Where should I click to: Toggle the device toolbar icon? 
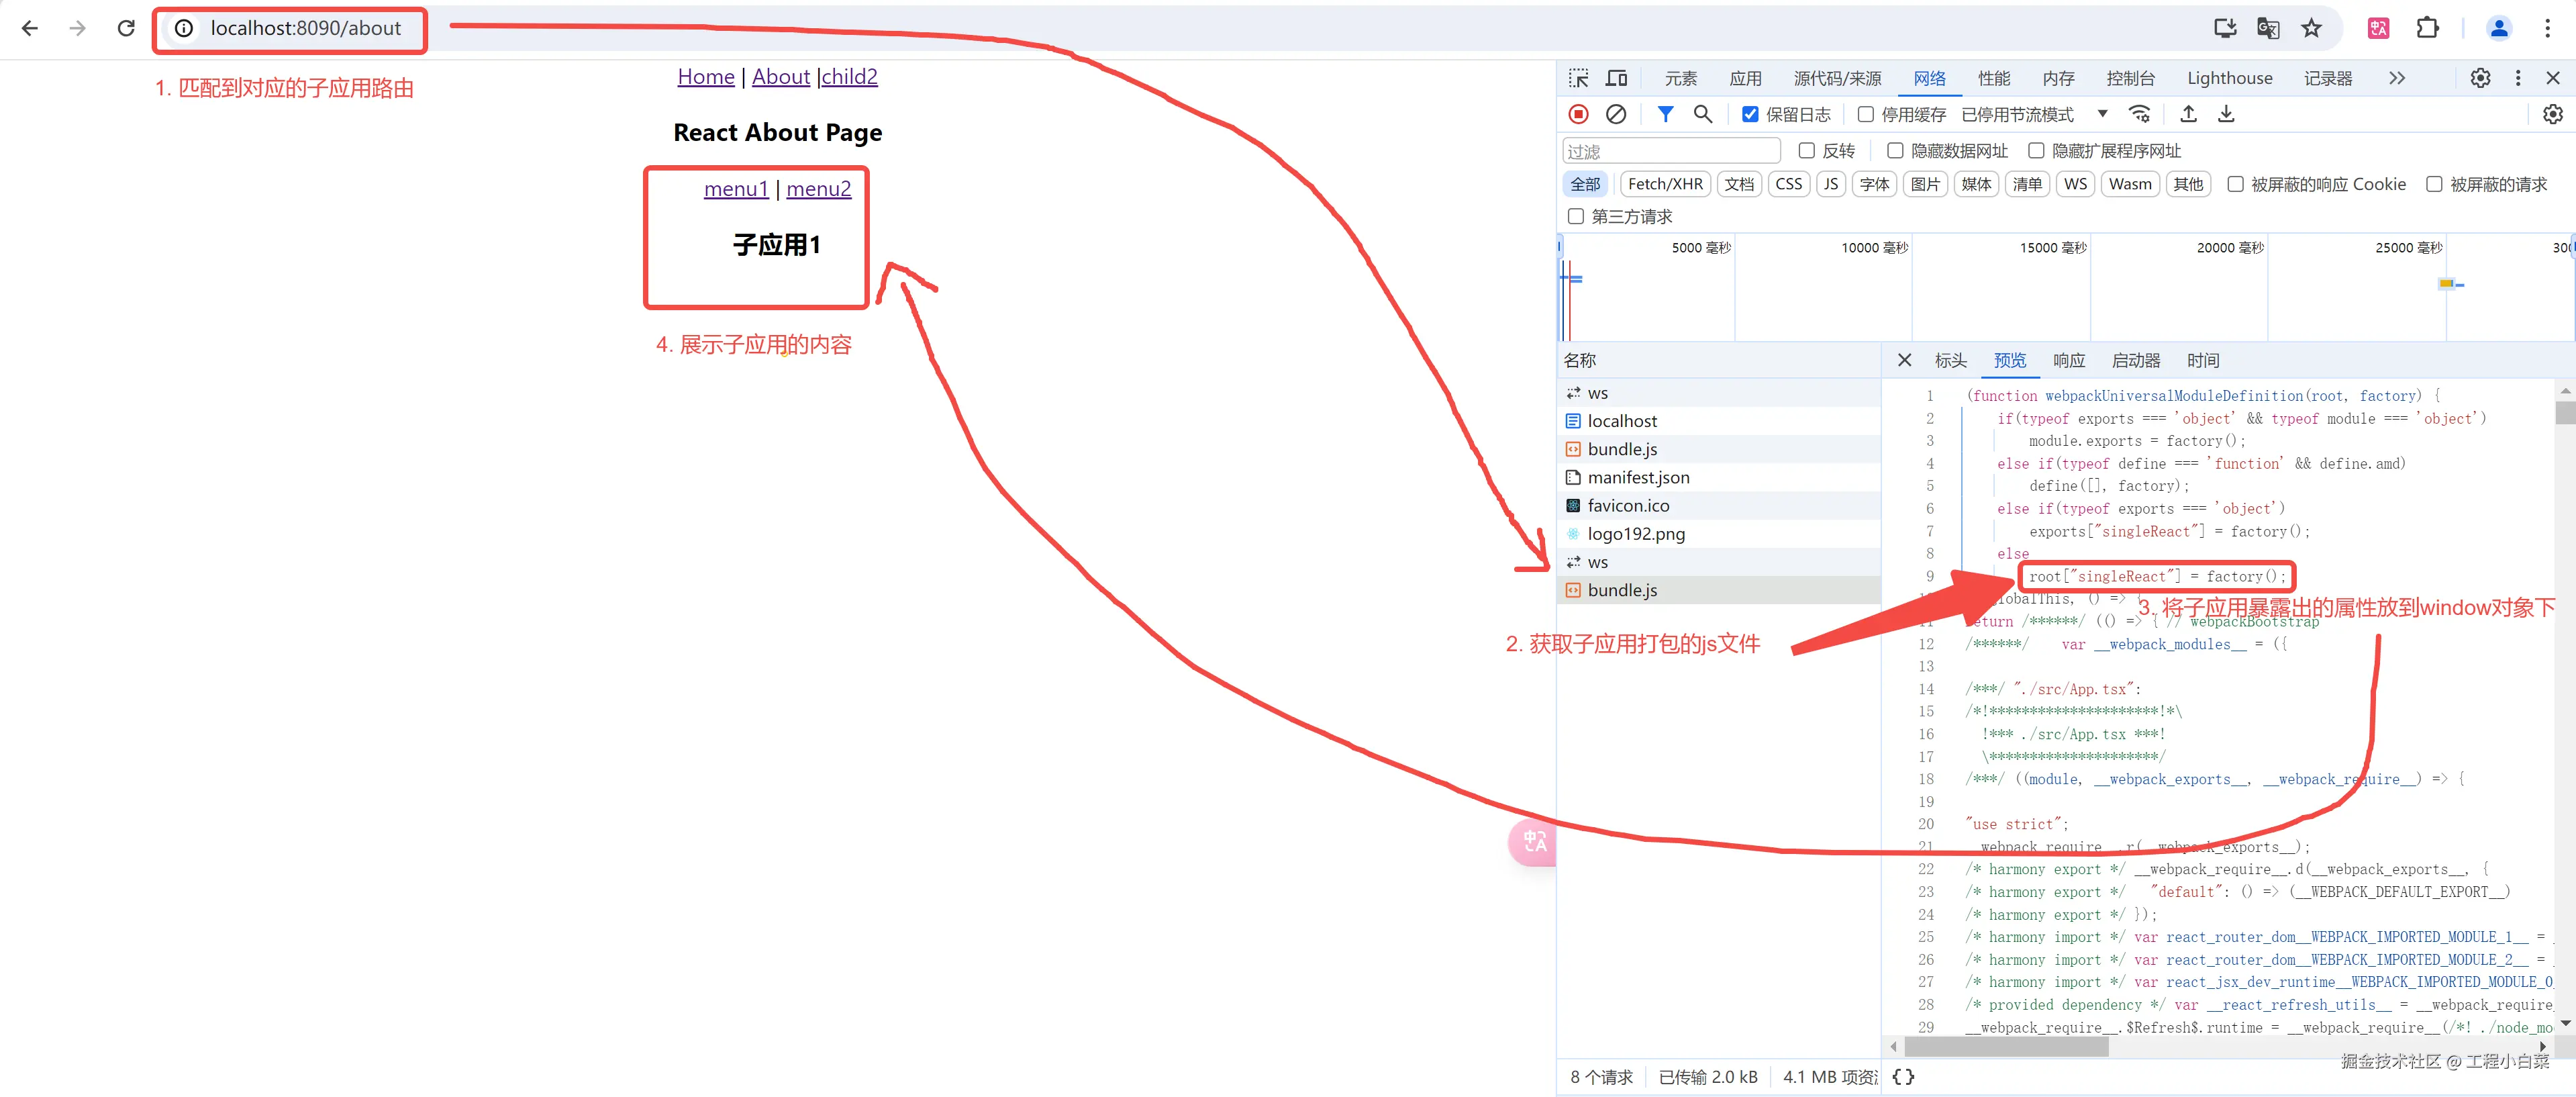pos(1616,78)
